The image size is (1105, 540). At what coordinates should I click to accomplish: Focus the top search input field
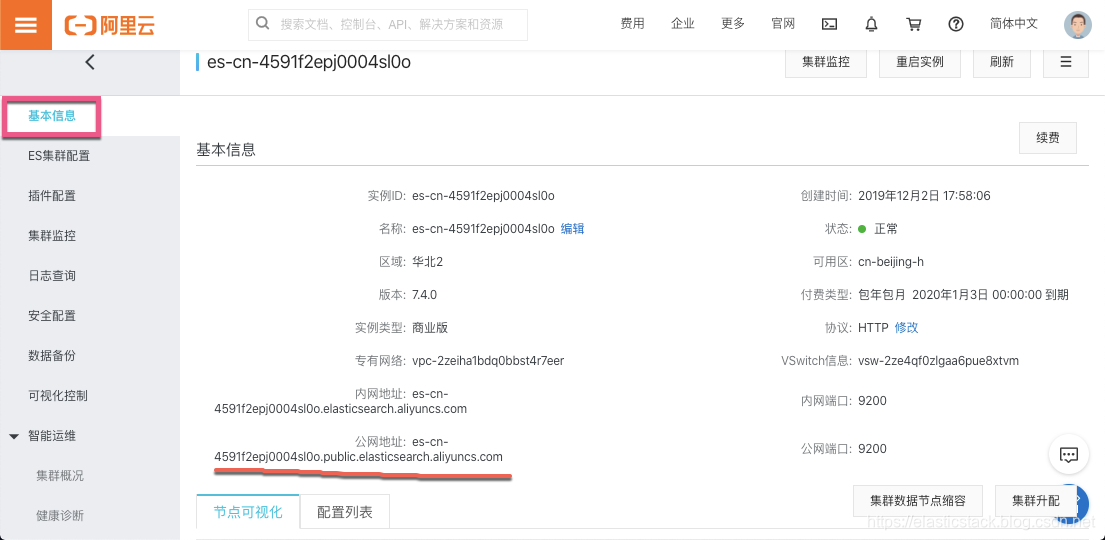(x=388, y=25)
